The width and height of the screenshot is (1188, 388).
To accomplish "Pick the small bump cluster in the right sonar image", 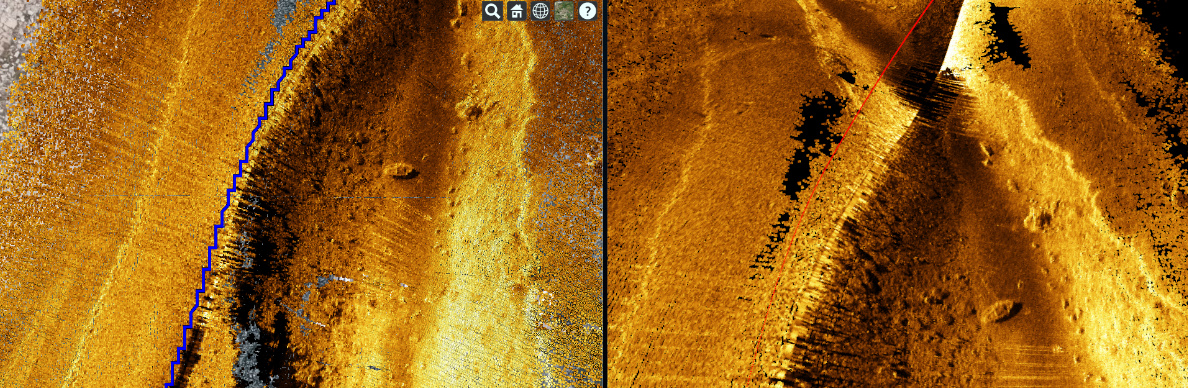I will (1038, 221).
